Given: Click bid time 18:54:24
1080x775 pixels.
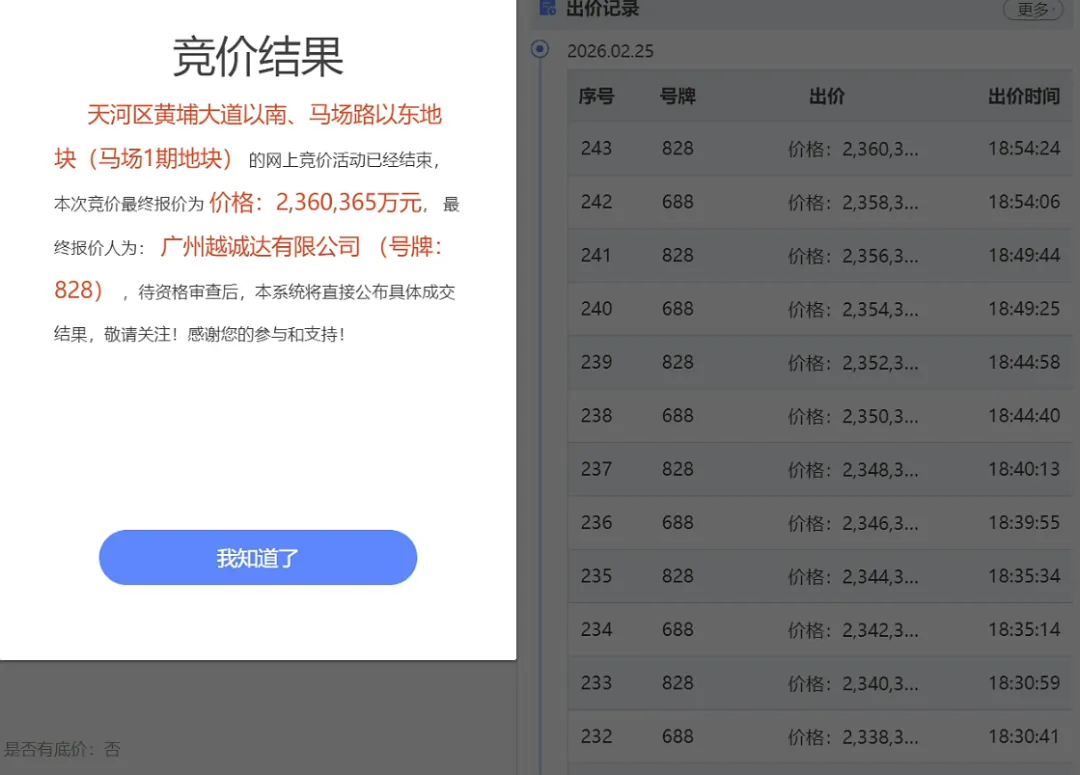Looking at the screenshot, I should pyautogui.click(x=1024, y=148).
